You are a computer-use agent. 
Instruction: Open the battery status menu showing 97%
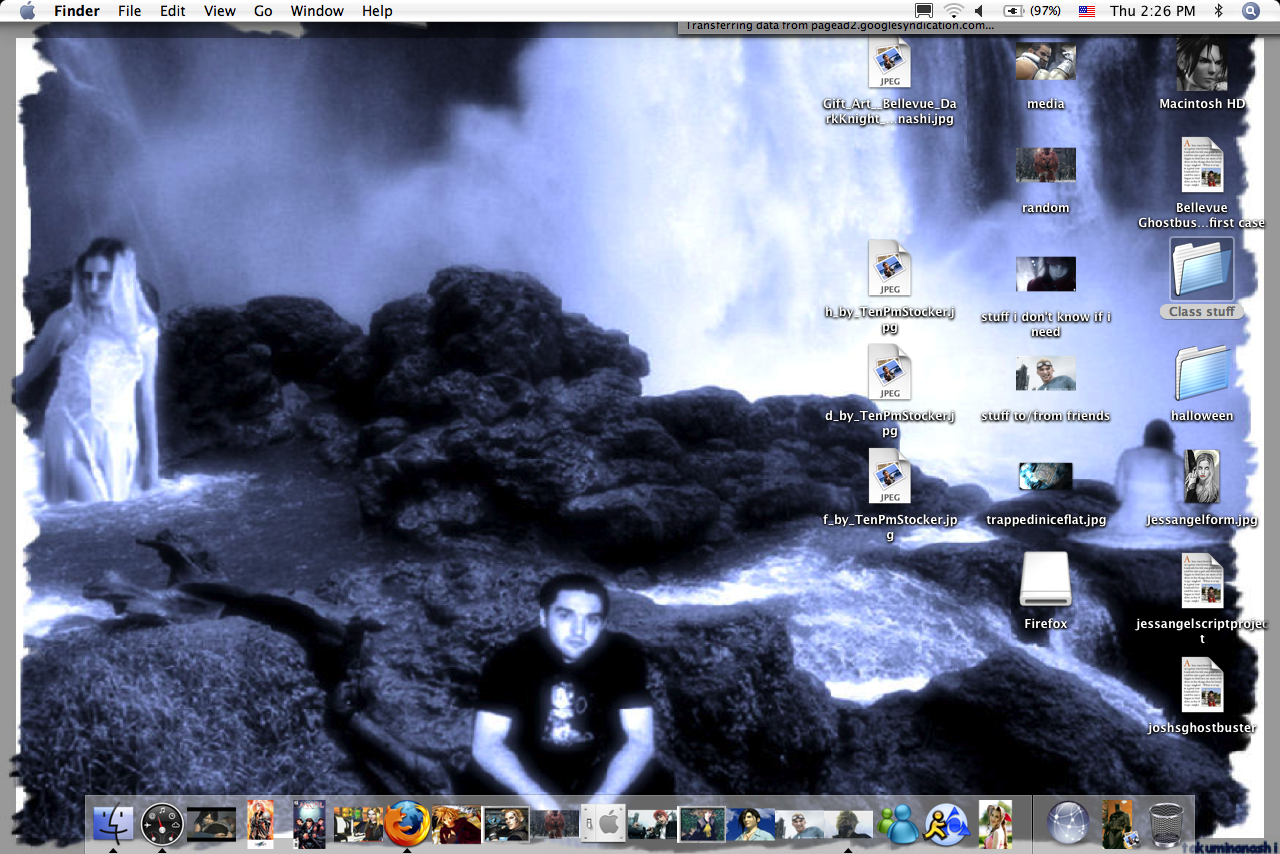pyautogui.click(x=1033, y=11)
